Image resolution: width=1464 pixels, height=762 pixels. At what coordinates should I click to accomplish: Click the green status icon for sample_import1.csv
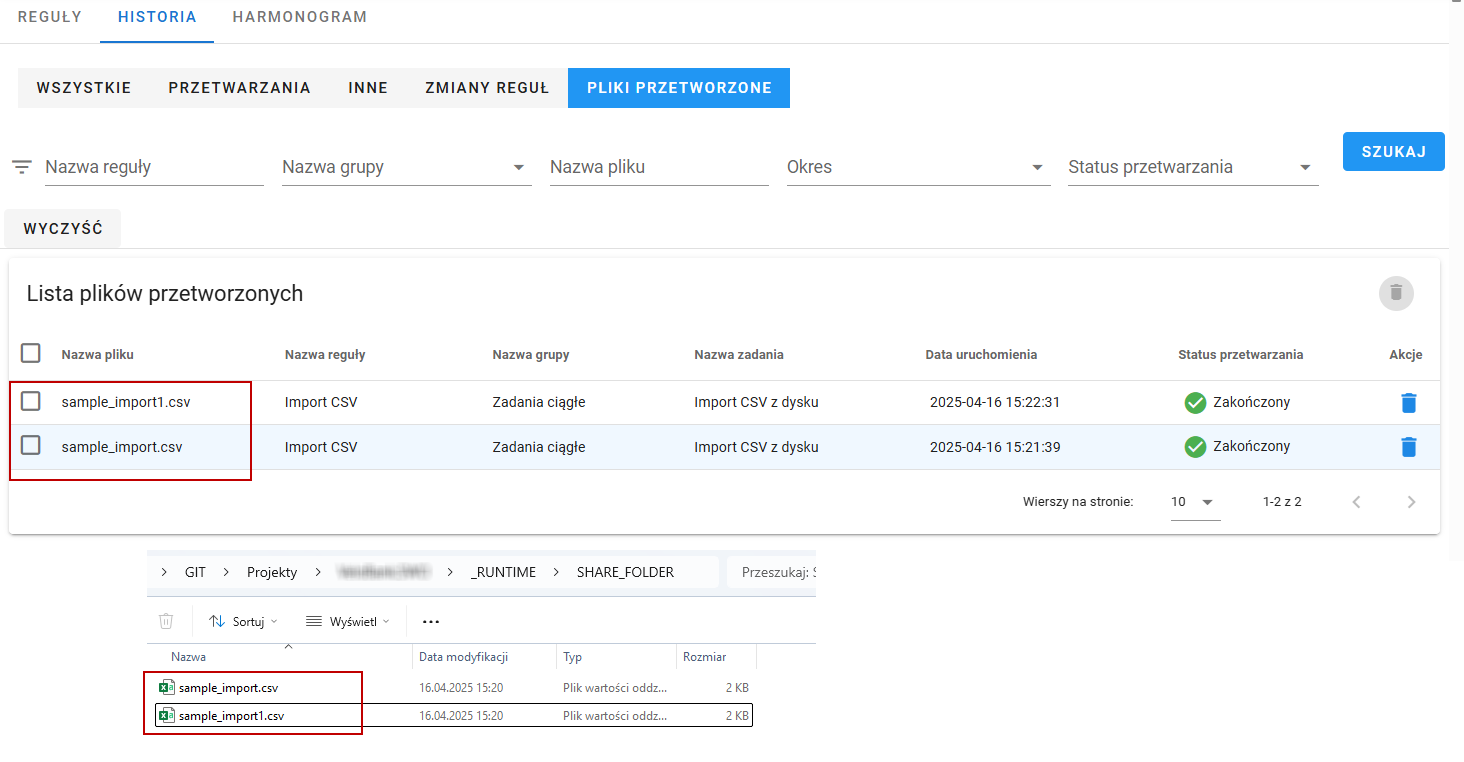tap(1195, 403)
